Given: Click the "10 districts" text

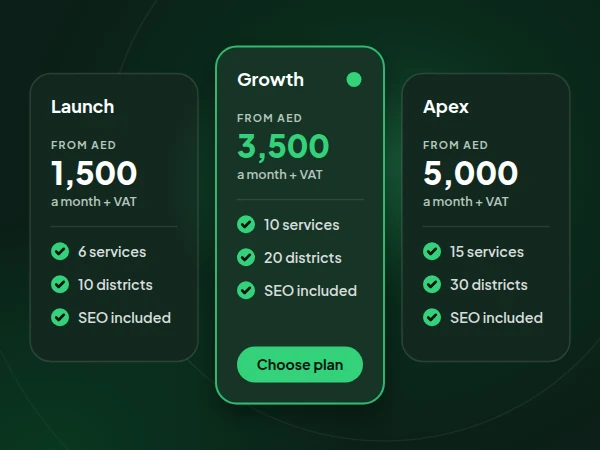Looking at the screenshot, I should pyautogui.click(x=115, y=285).
